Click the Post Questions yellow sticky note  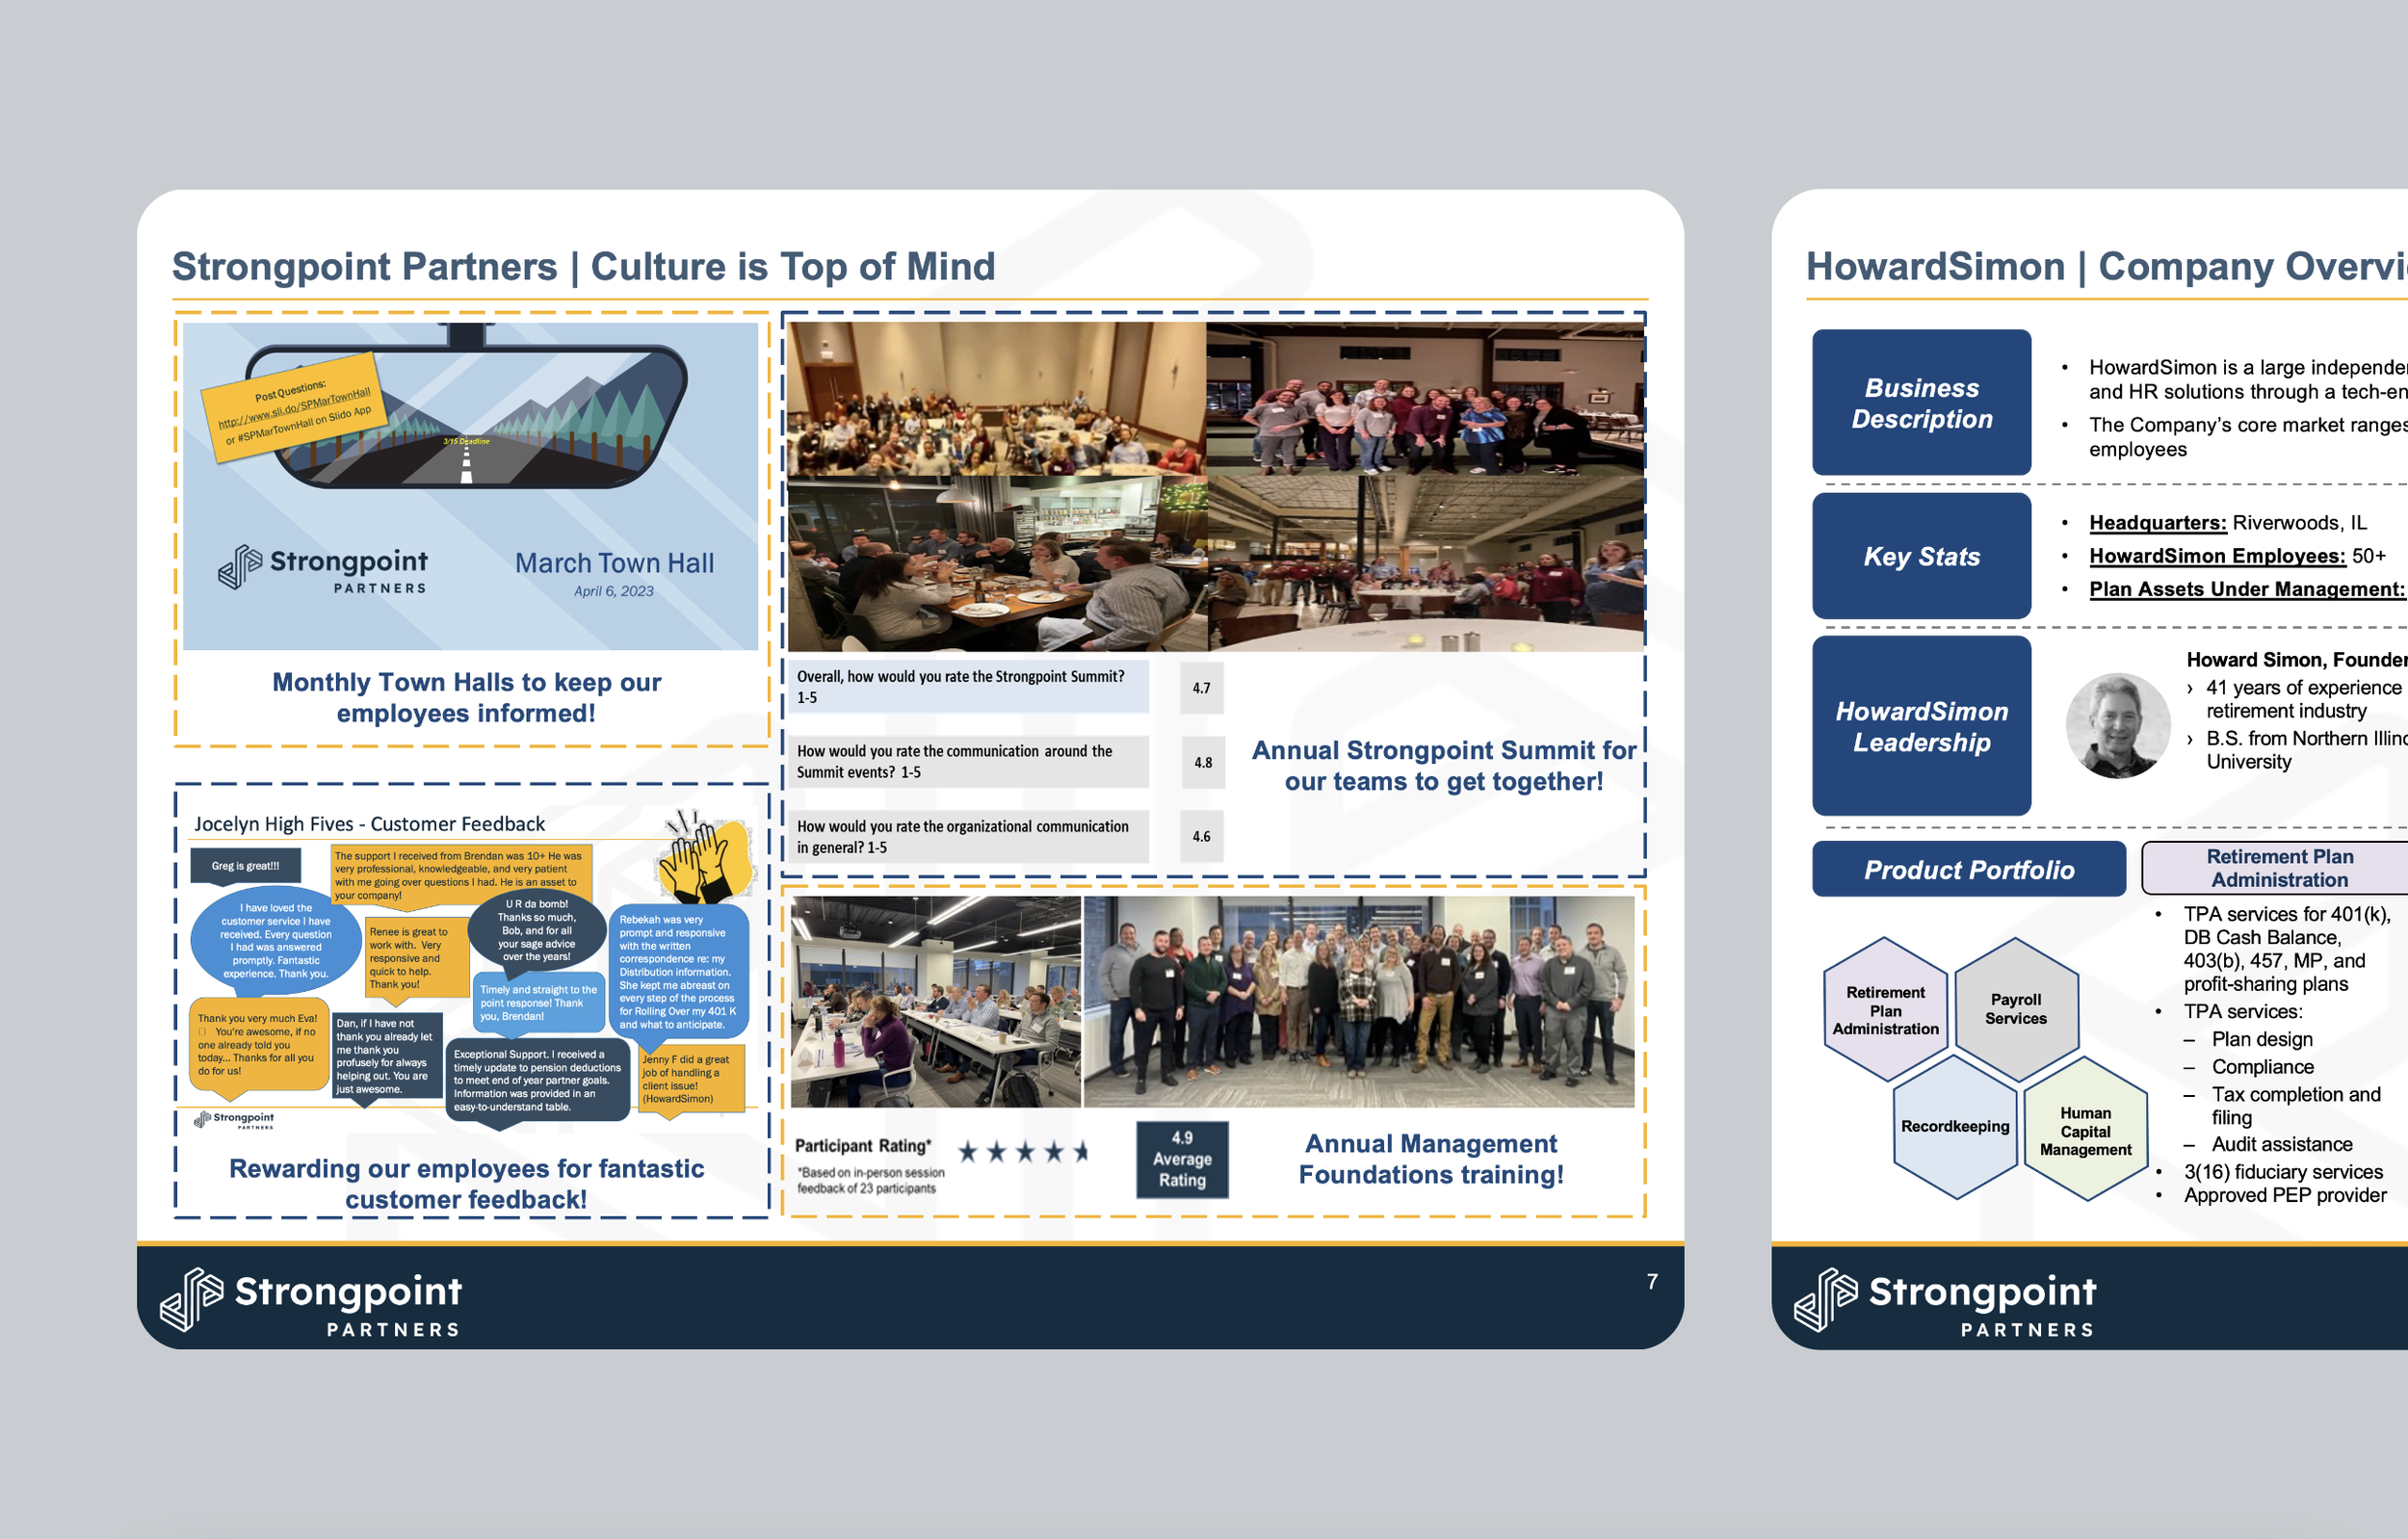coord(294,407)
